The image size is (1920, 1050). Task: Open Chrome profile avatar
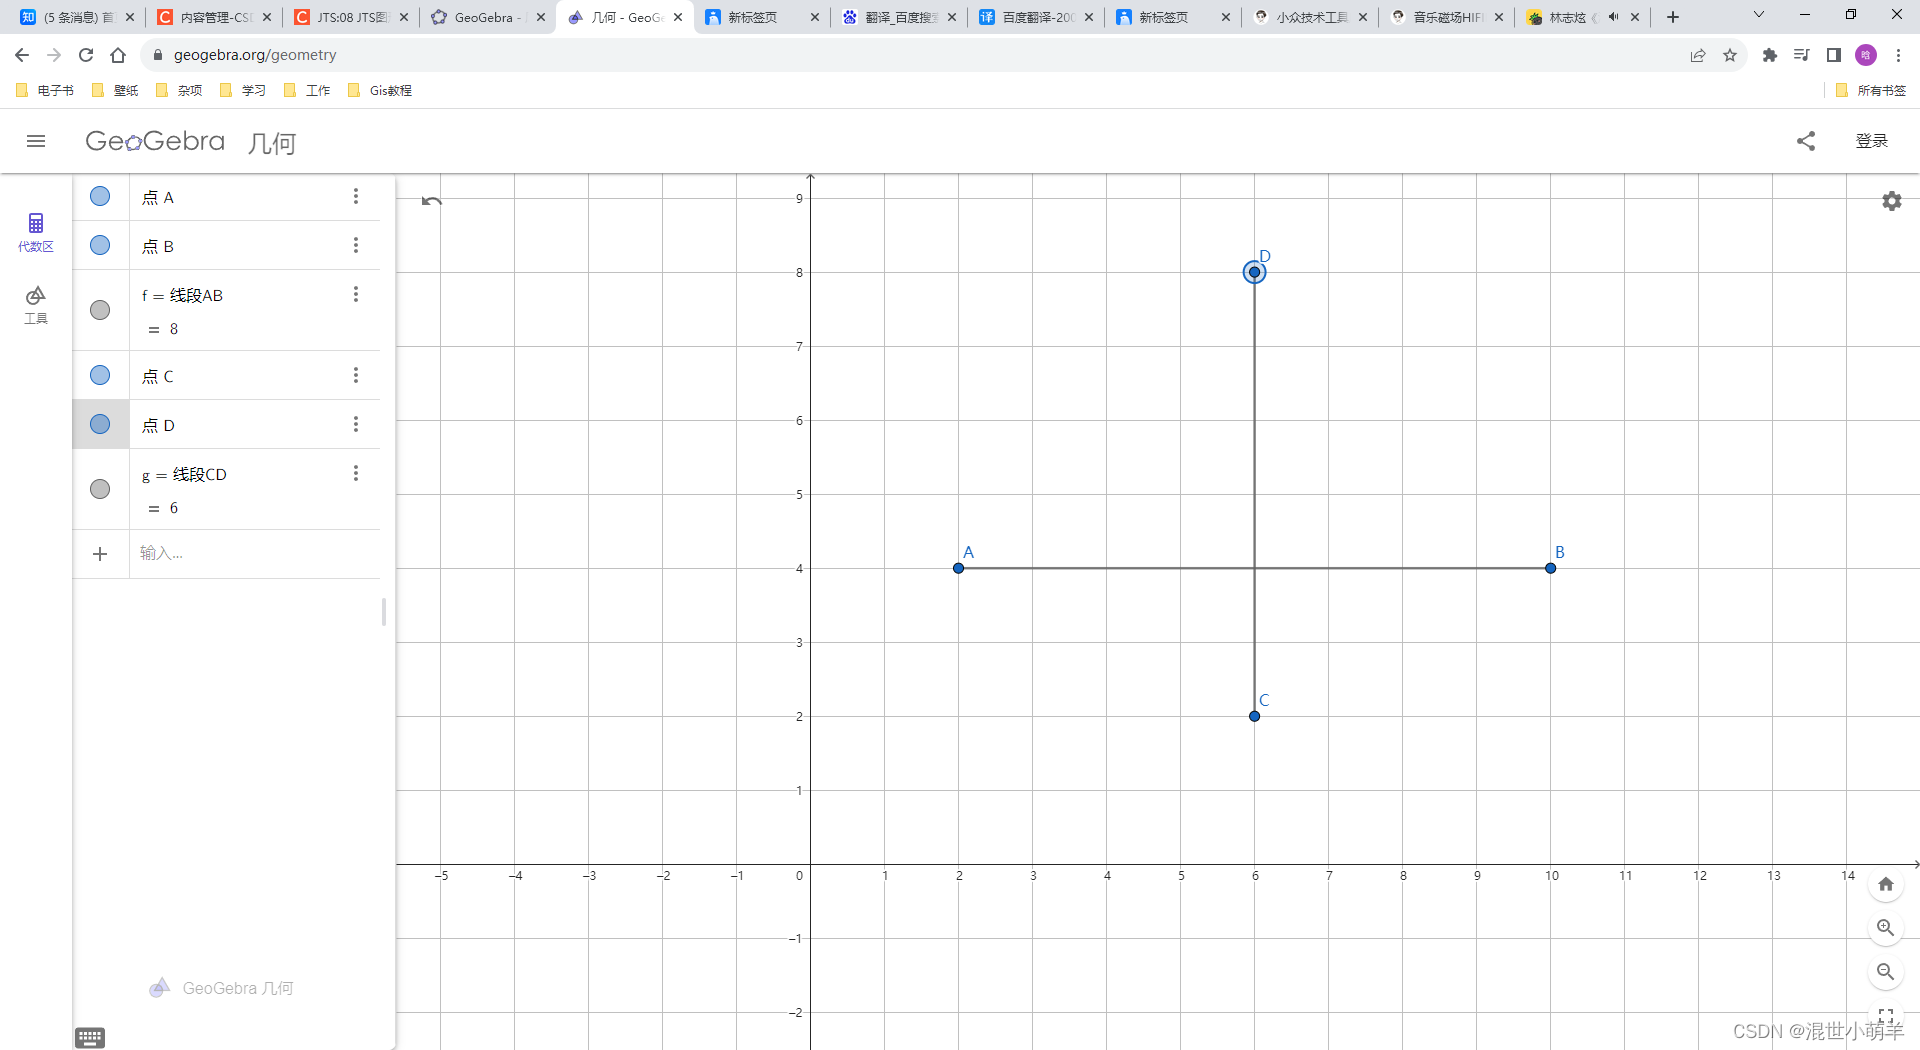click(x=1866, y=55)
